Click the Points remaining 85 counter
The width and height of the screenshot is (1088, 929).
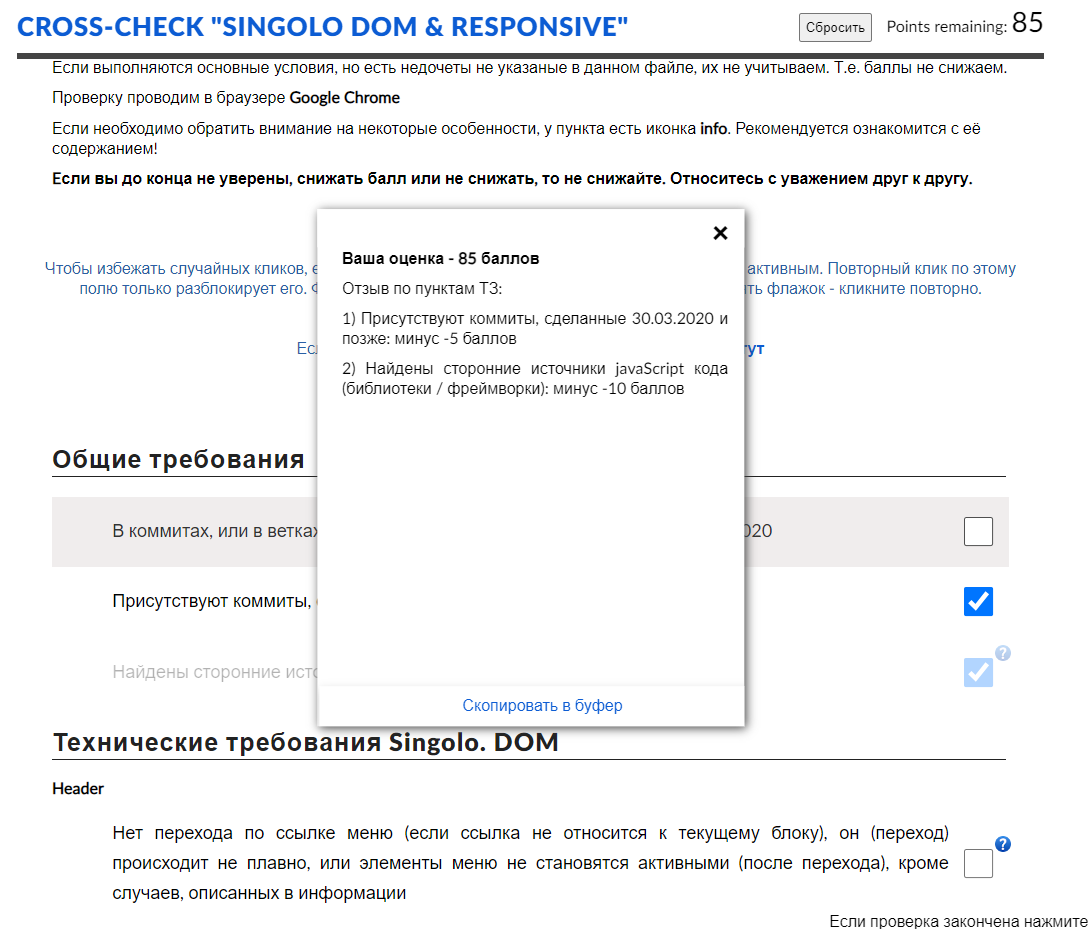(964, 24)
